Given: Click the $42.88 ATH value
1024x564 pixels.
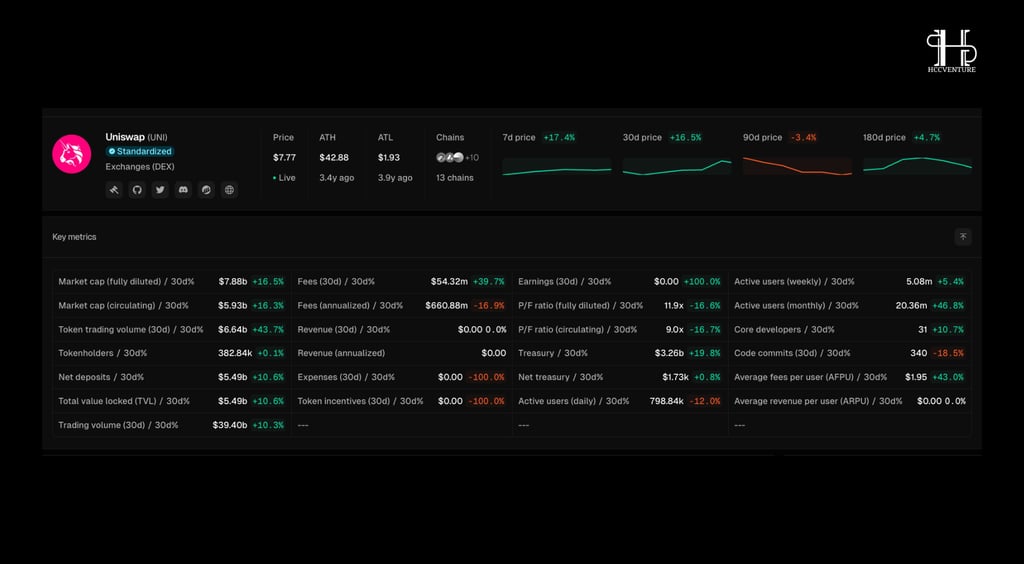Looking at the screenshot, I should pos(334,157).
